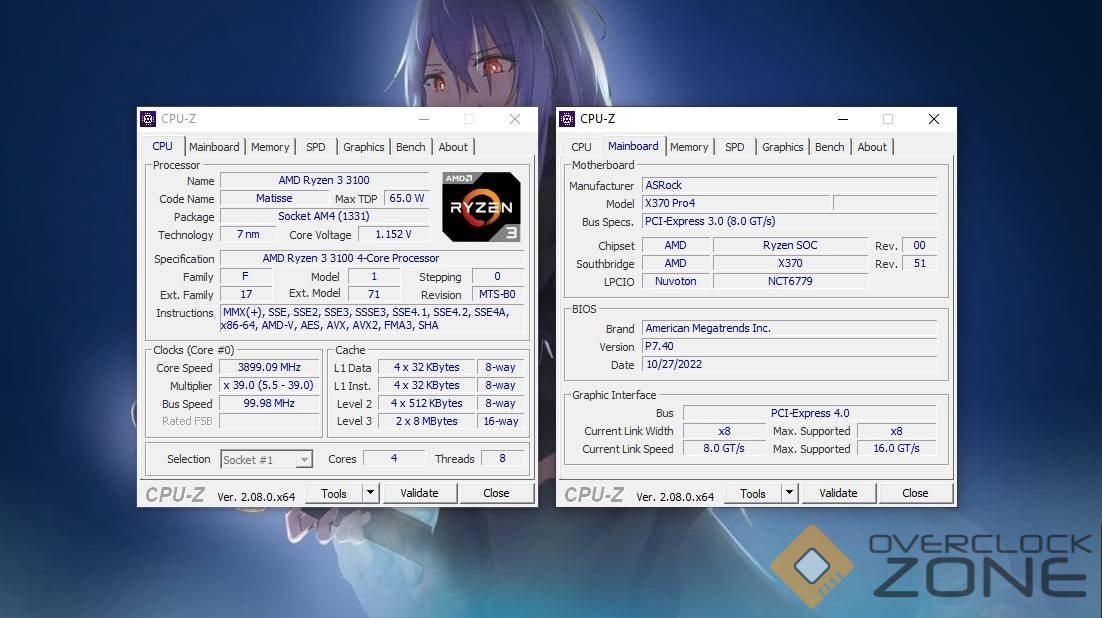The image size is (1102, 618).
Task: Click CPU-Z app icon in left window title bar
Action: click(148, 119)
